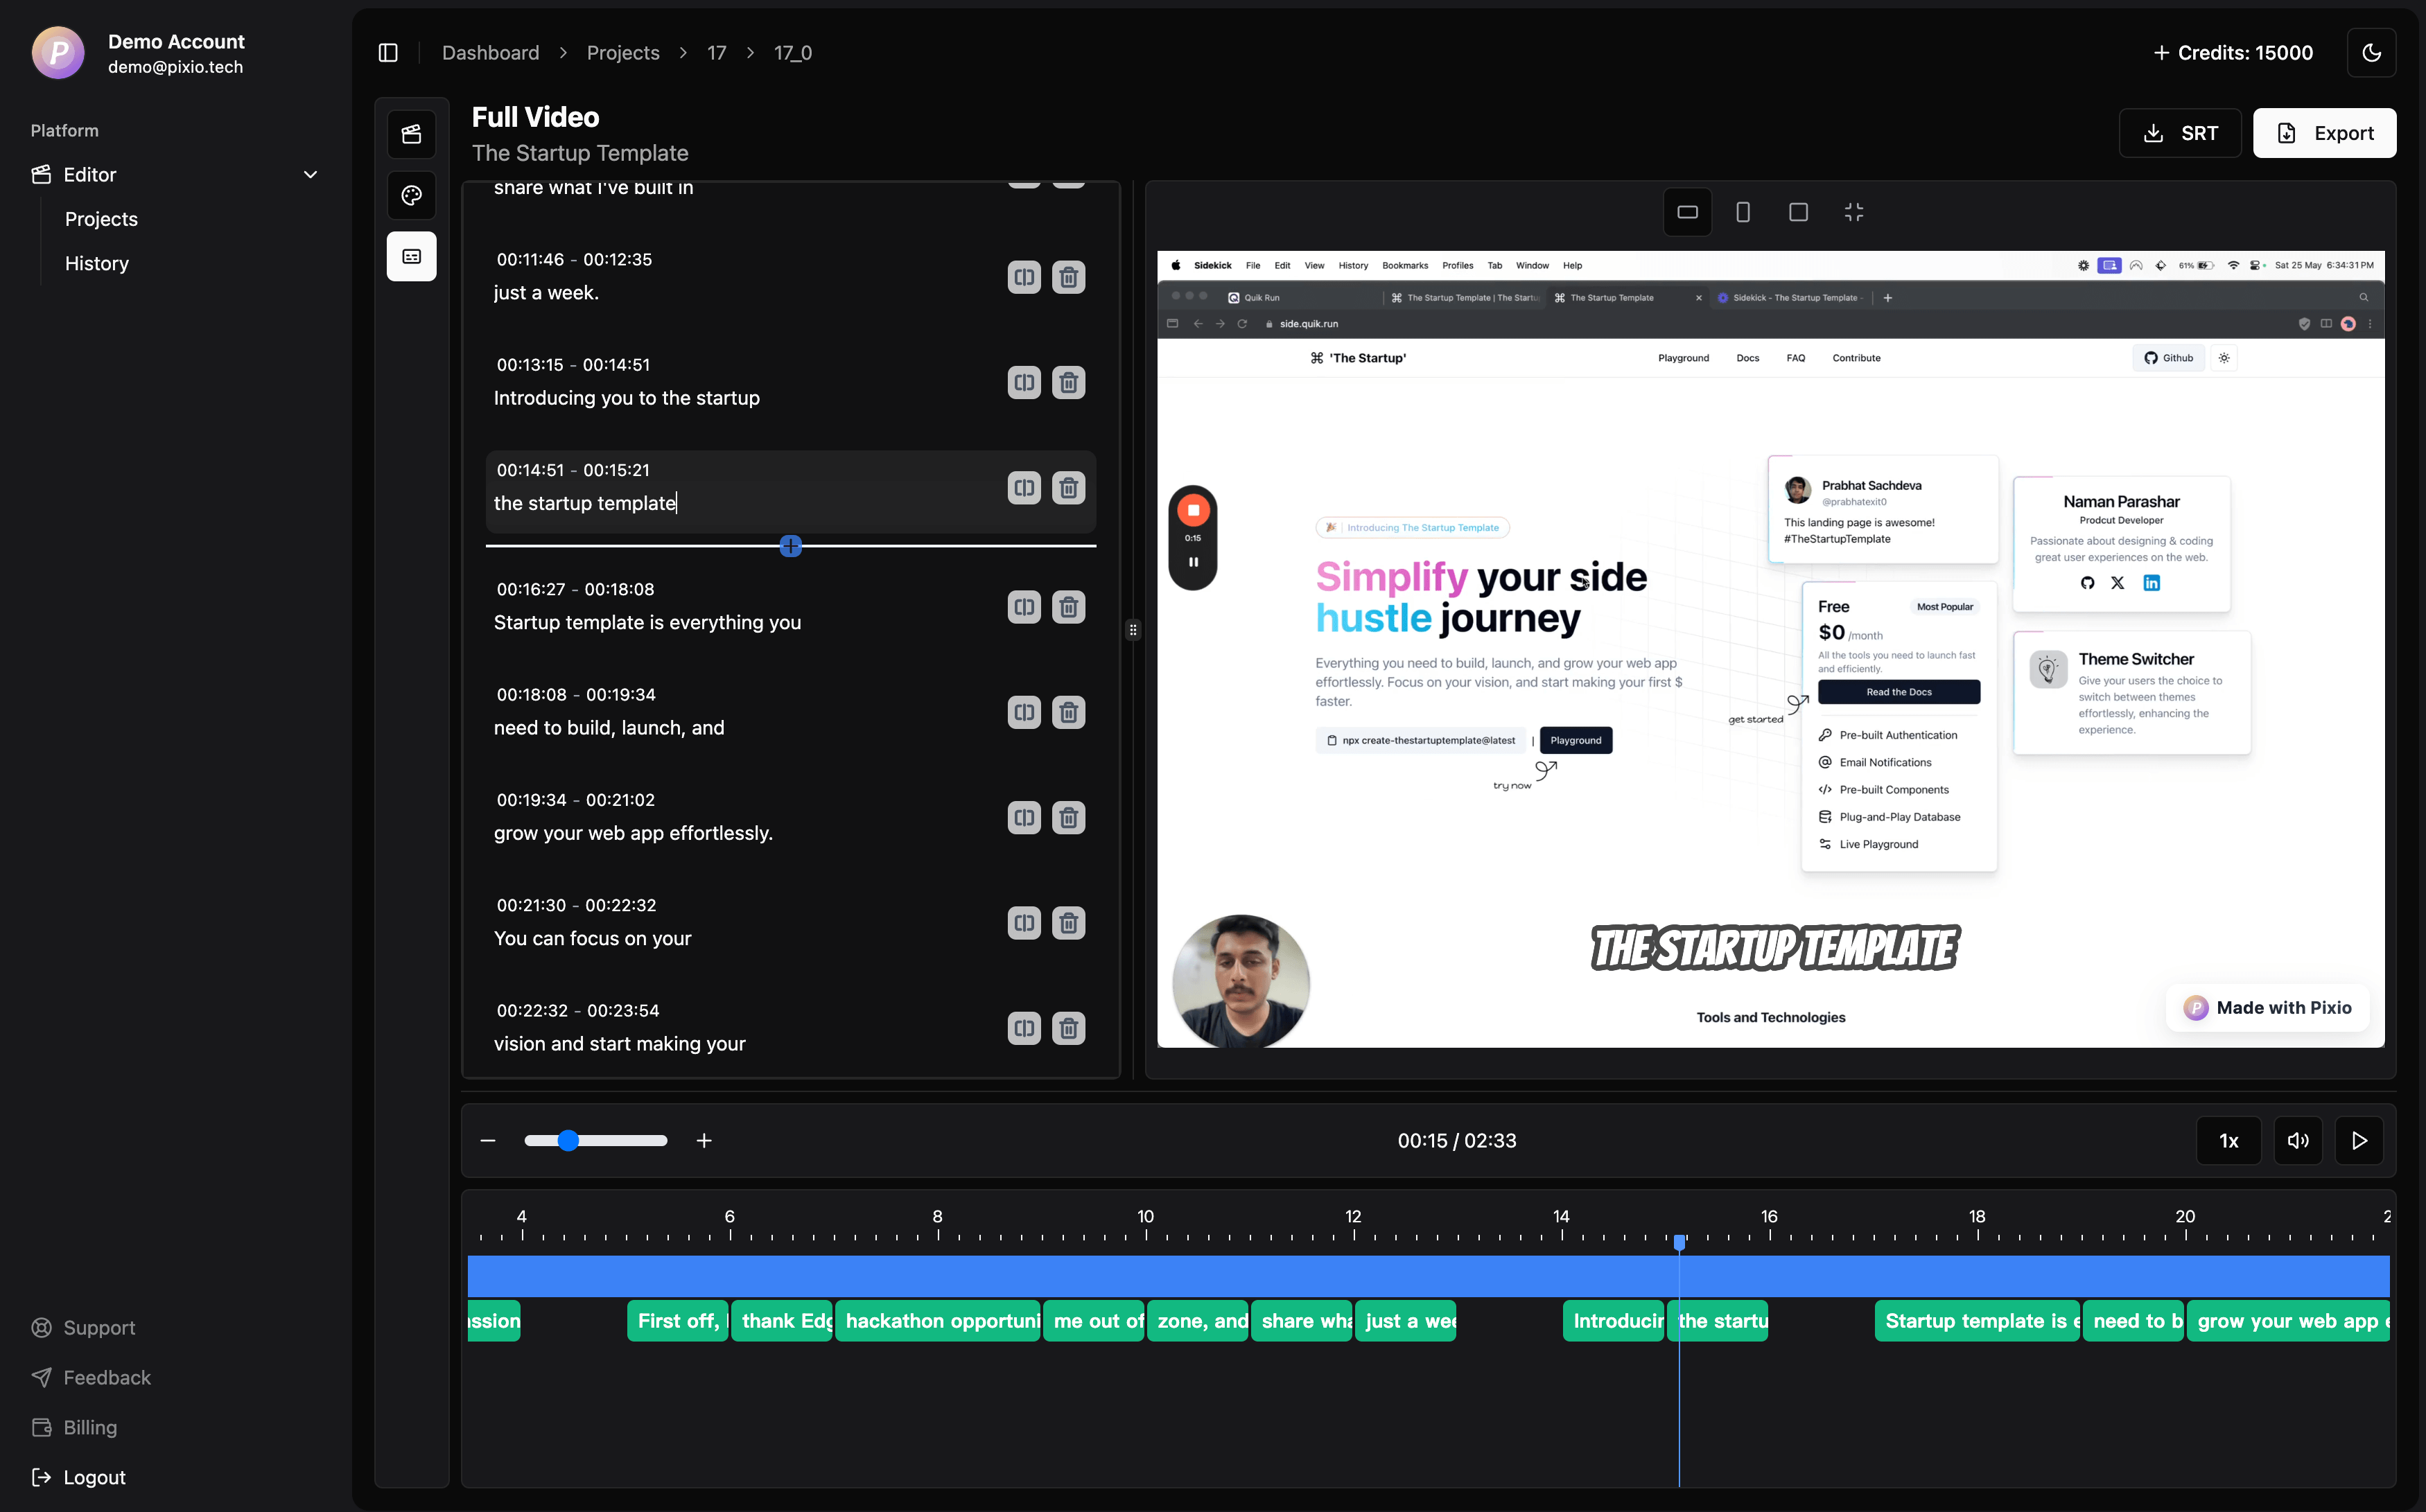Image resolution: width=2426 pixels, height=1512 pixels.
Task: Delete 'grow your web app effortlessly.' caption
Action: 1068,818
